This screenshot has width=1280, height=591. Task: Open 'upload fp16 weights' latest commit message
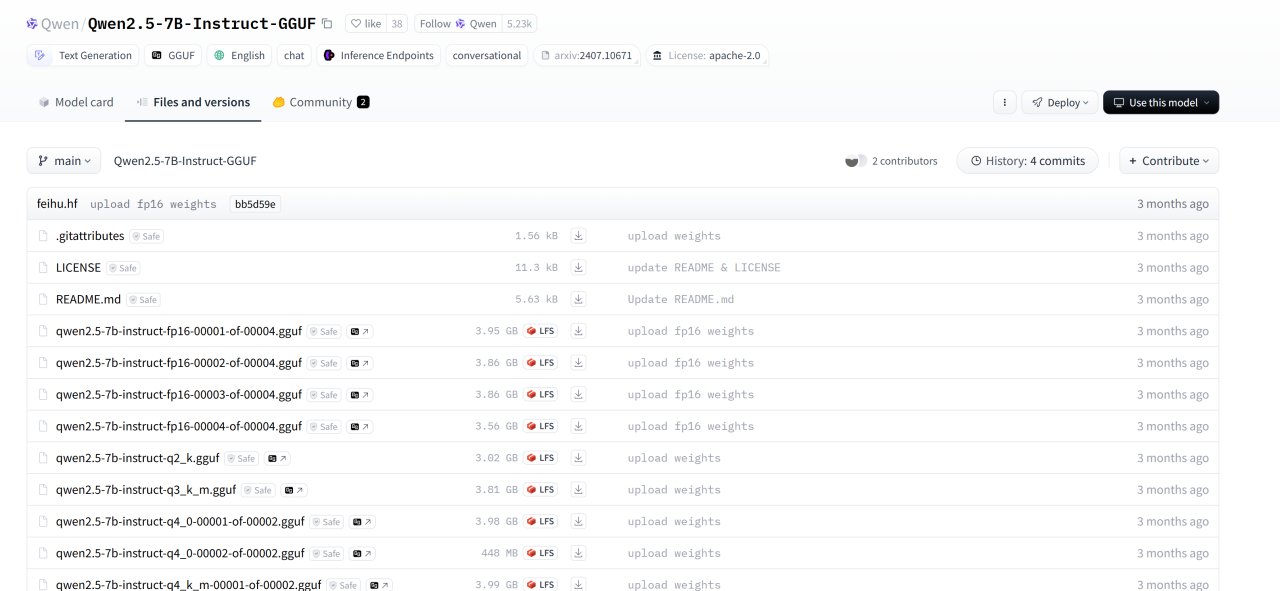(153, 204)
